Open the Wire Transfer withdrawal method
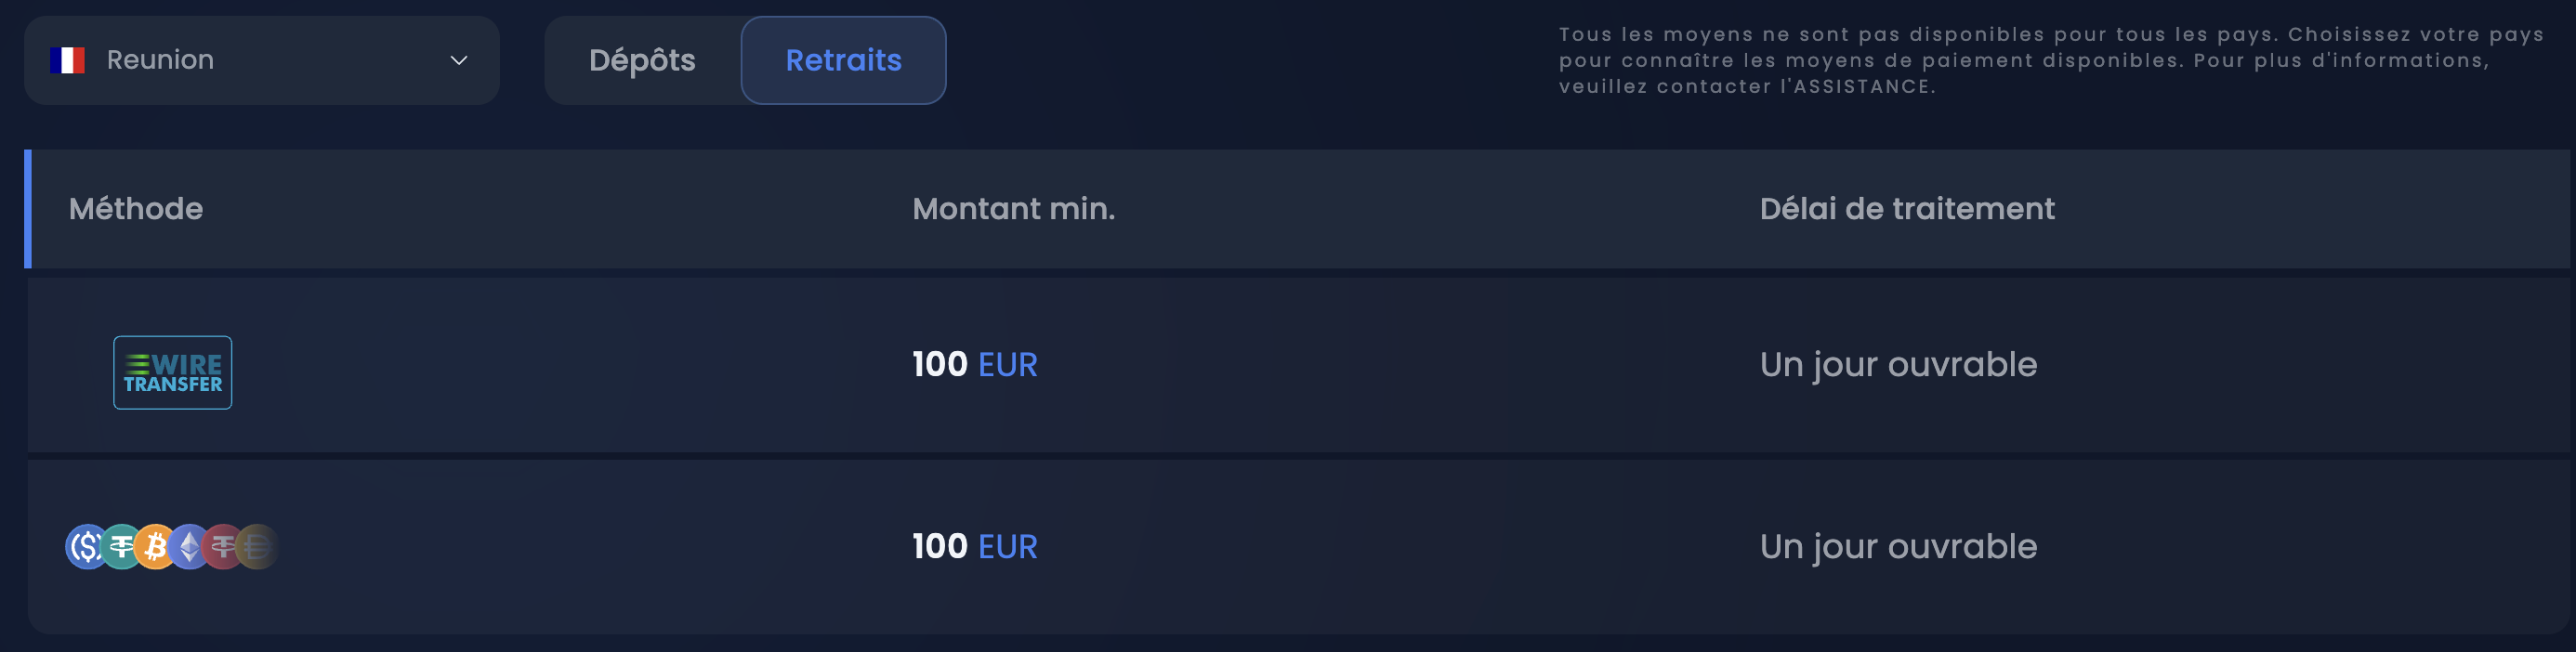The width and height of the screenshot is (2576, 652). 172,371
